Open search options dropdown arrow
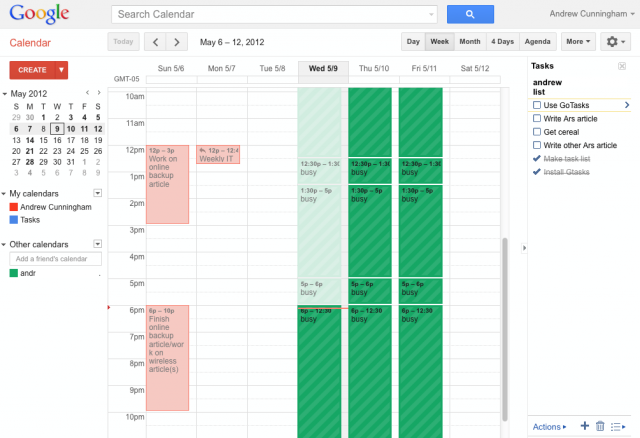 coord(431,15)
